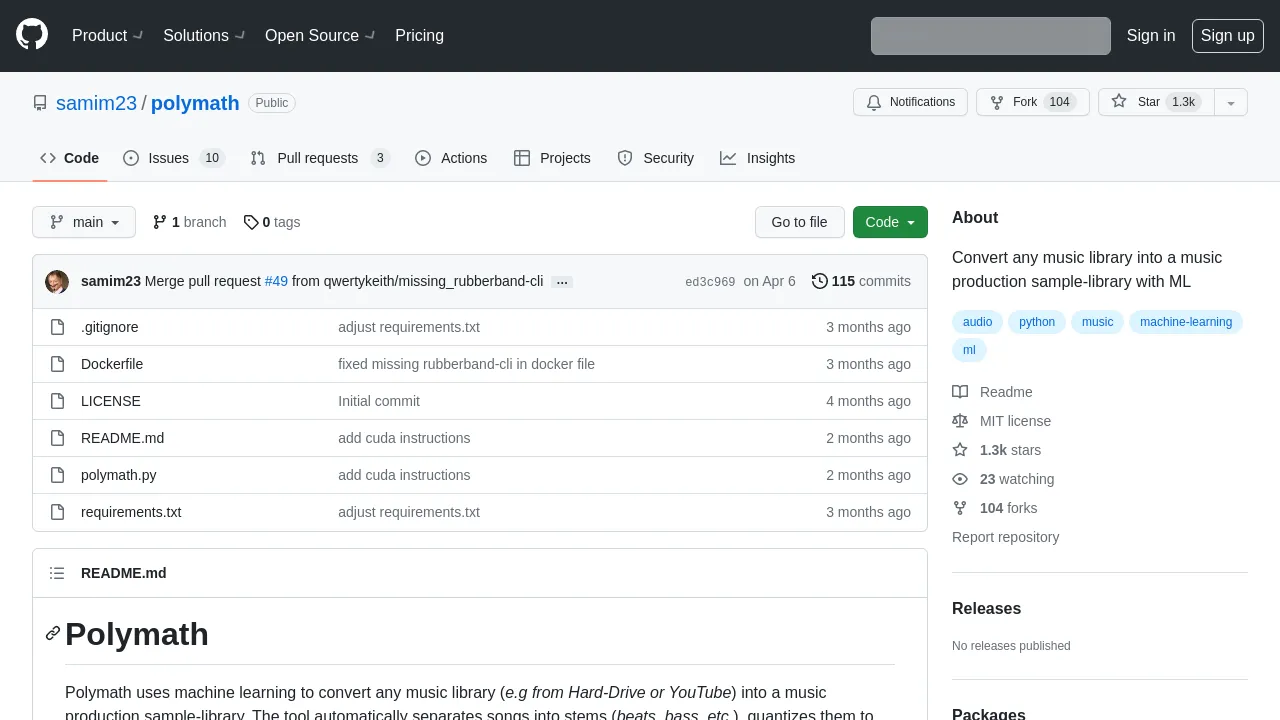Open the Dockerfile file

click(x=112, y=364)
